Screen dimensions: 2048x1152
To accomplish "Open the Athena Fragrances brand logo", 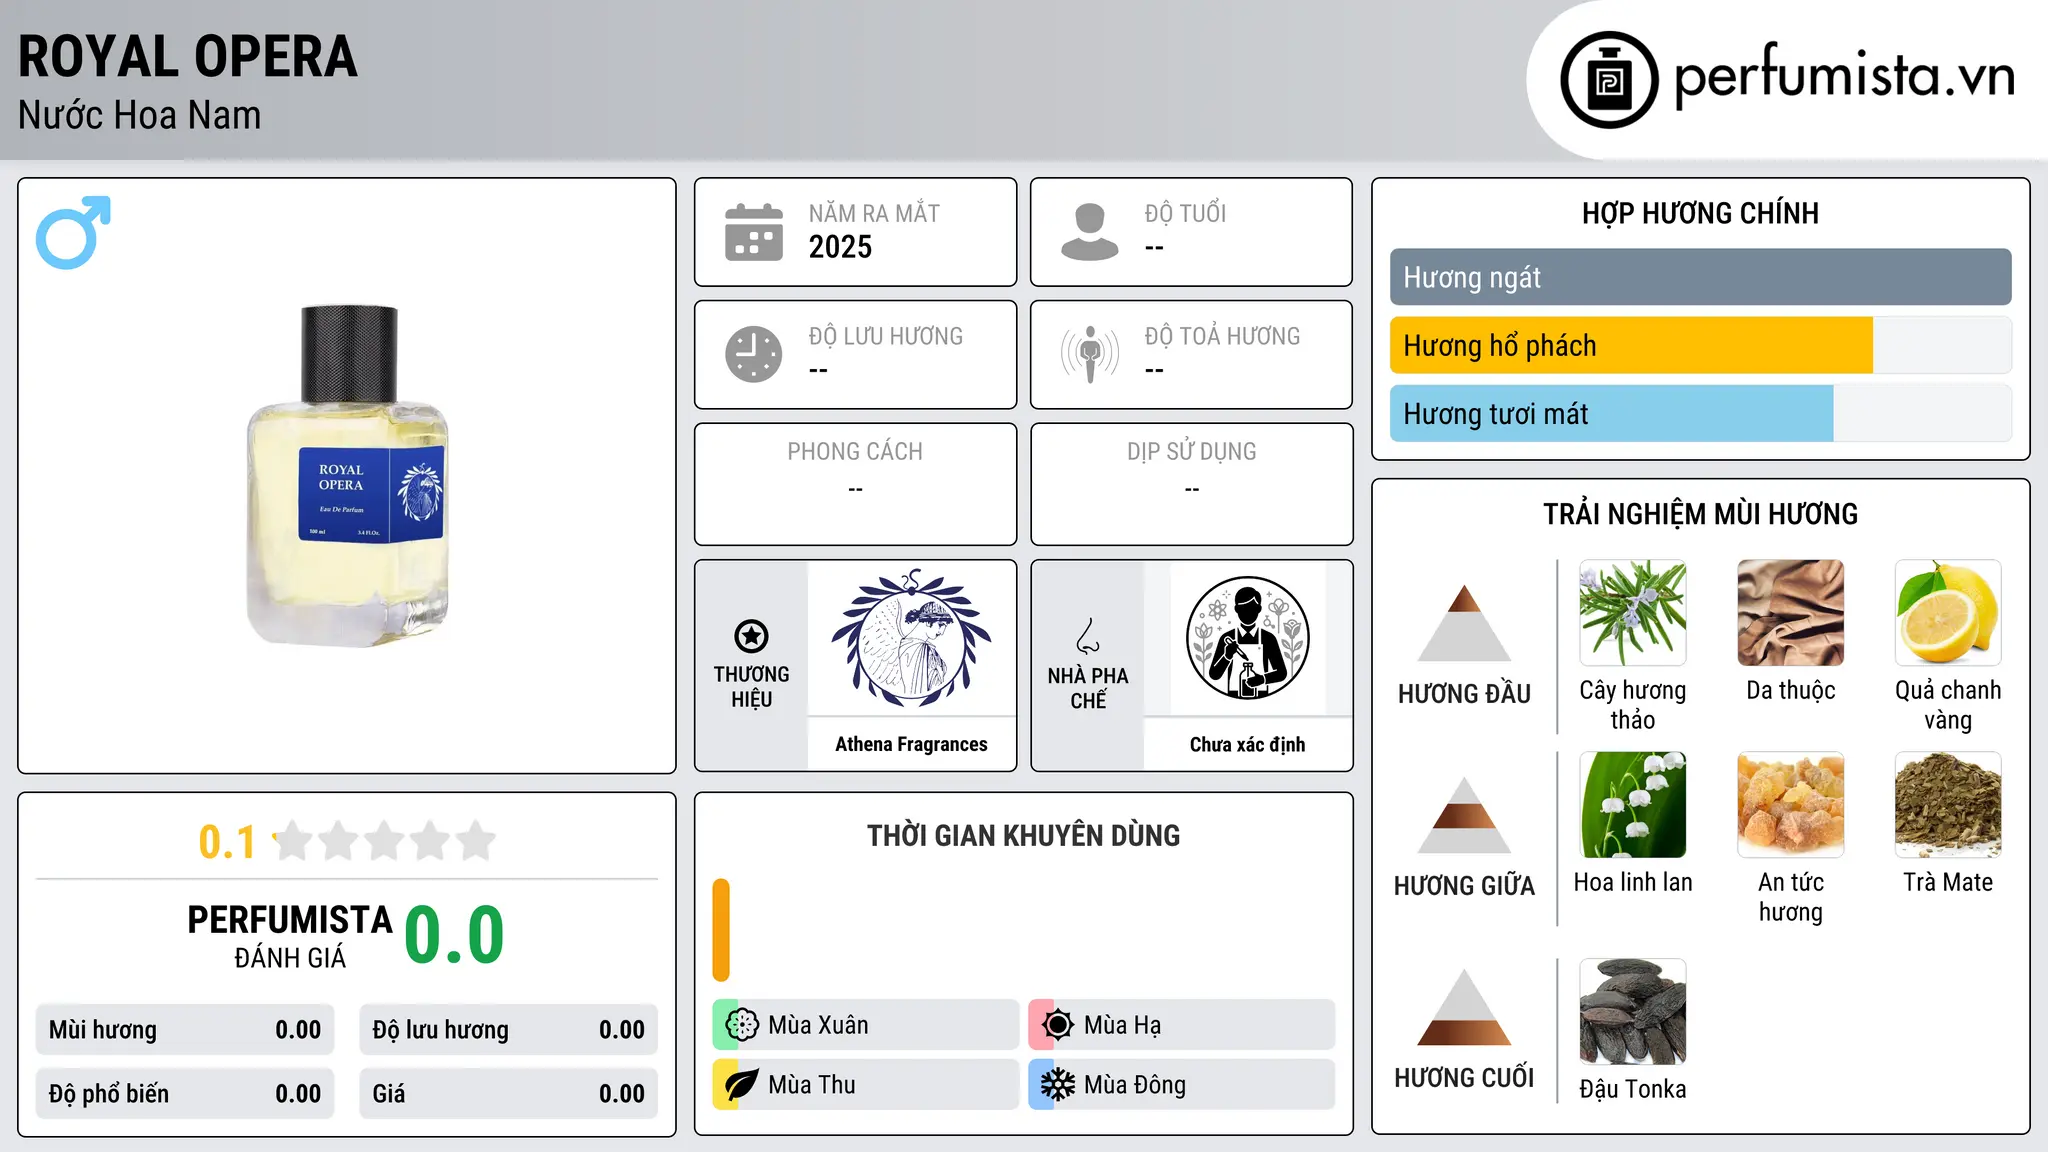I will click(x=911, y=638).
